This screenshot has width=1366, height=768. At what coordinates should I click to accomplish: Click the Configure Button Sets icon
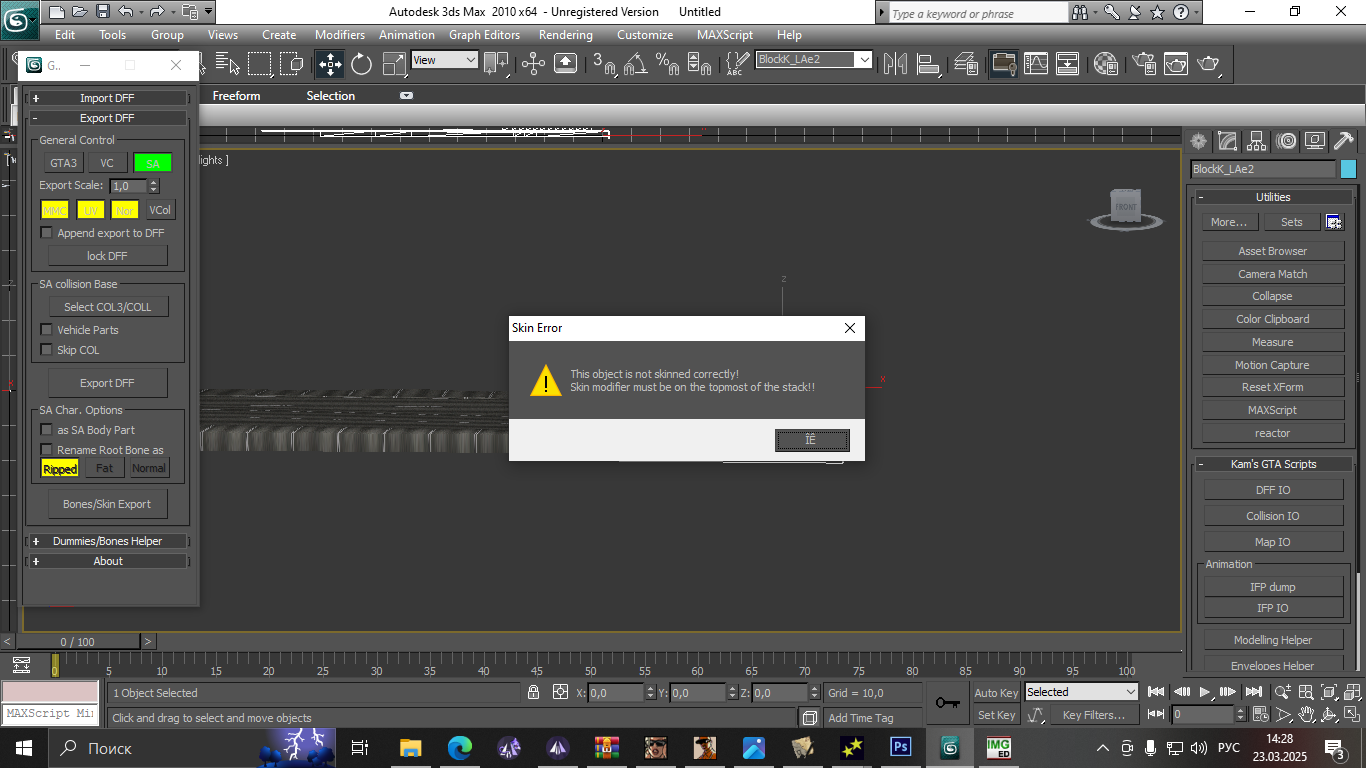point(1334,222)
